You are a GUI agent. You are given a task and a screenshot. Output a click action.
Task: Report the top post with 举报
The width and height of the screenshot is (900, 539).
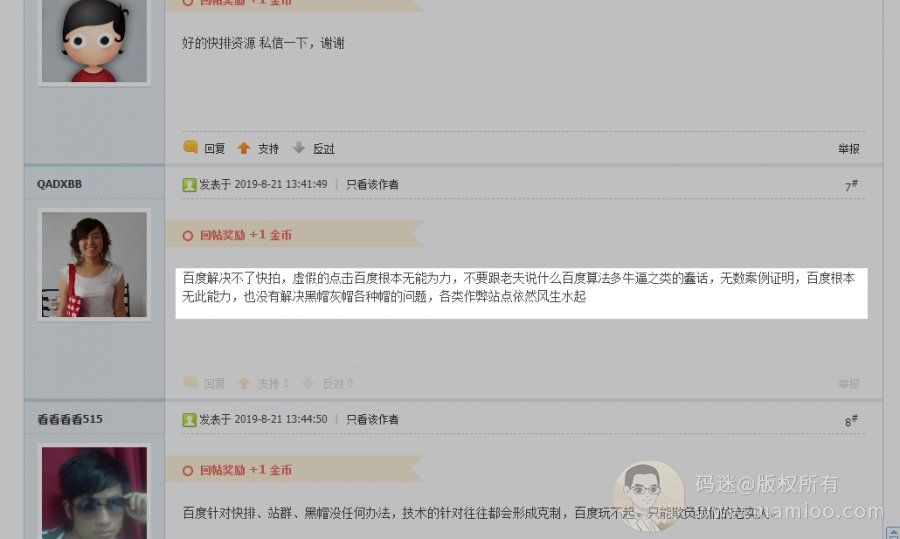[x=848, y=149]
